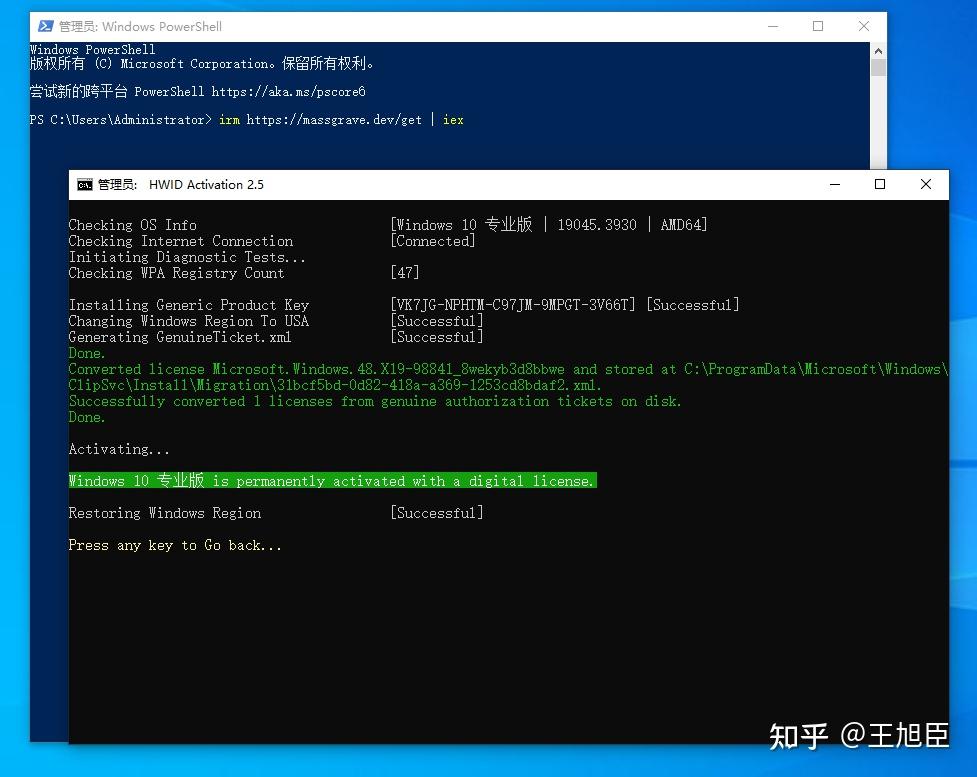Image resolution: width=977 pixels, height=777 pixels.
Task: Close the Windows PowerShell window
Action: (863, 26)
